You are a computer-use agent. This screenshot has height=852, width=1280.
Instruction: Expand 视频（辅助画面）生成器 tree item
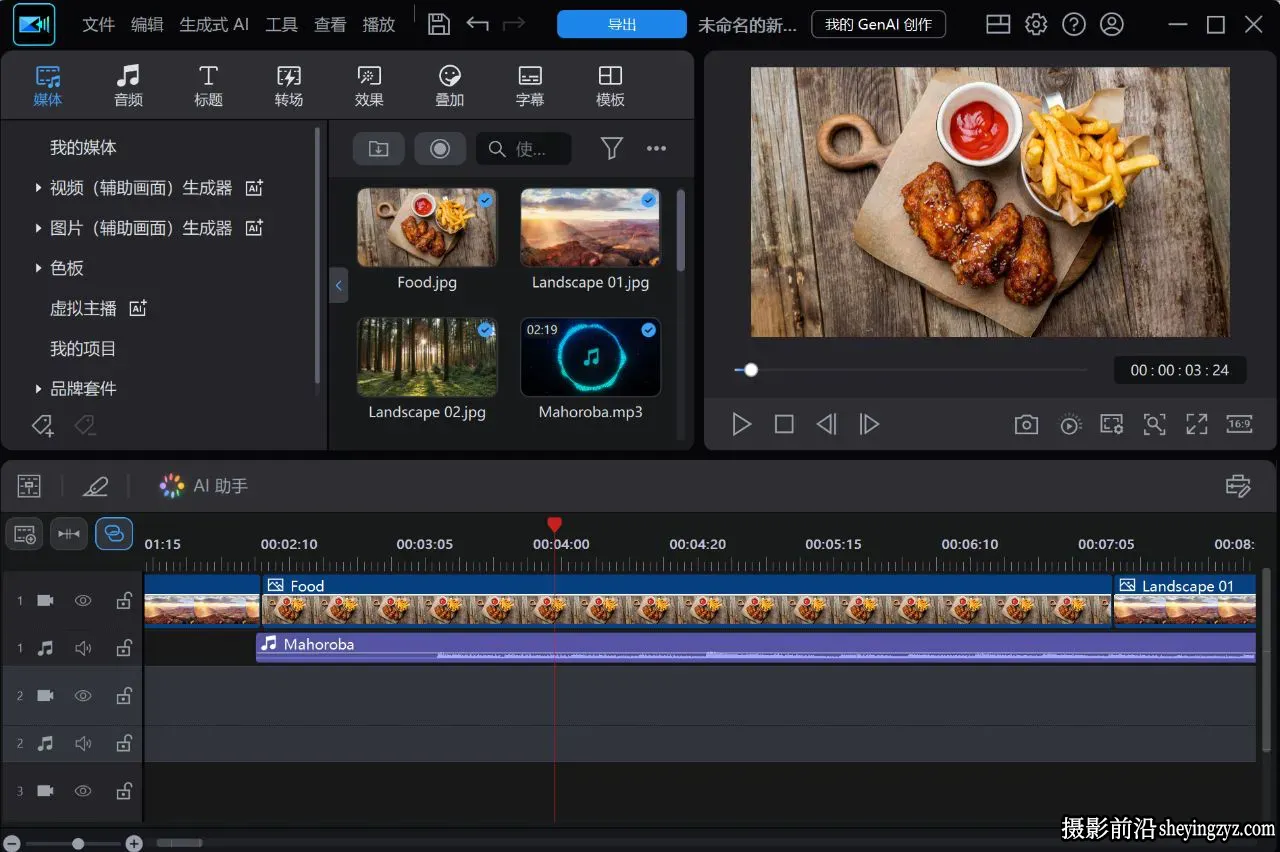point(38,187)
